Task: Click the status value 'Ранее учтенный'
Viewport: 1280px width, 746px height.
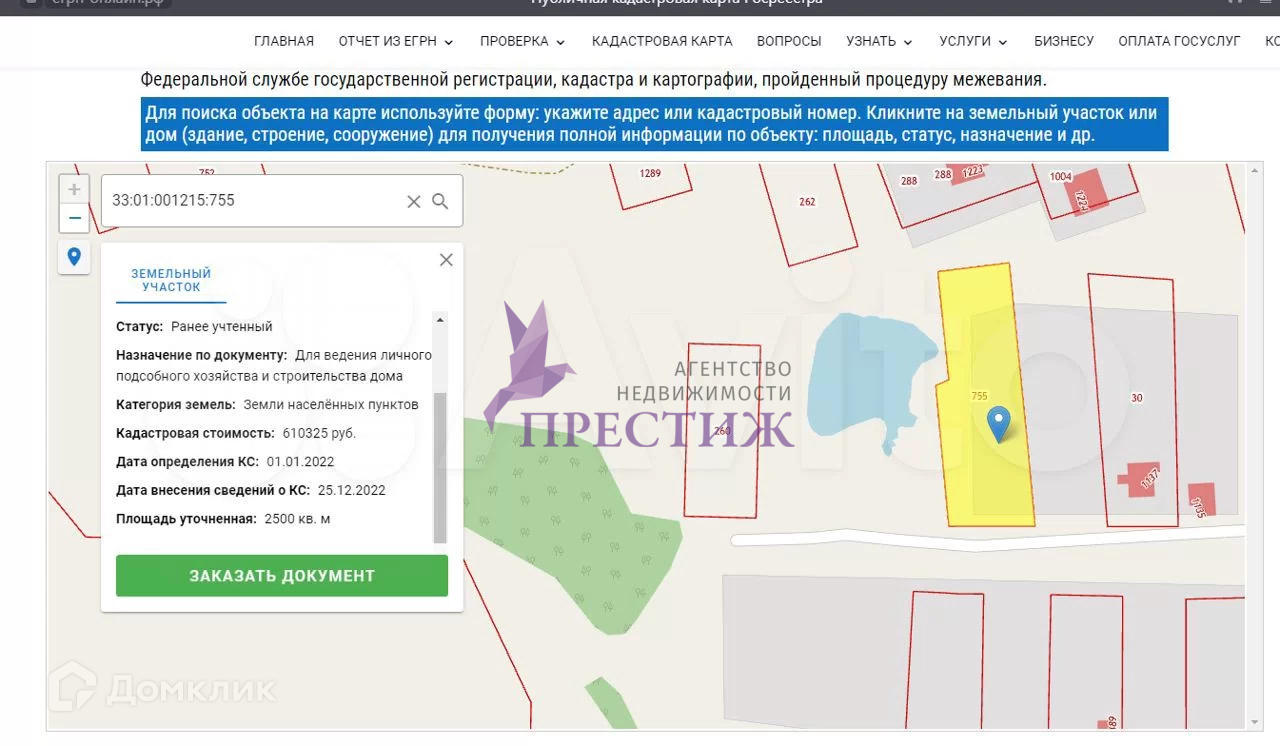Action: pos(222,327)
